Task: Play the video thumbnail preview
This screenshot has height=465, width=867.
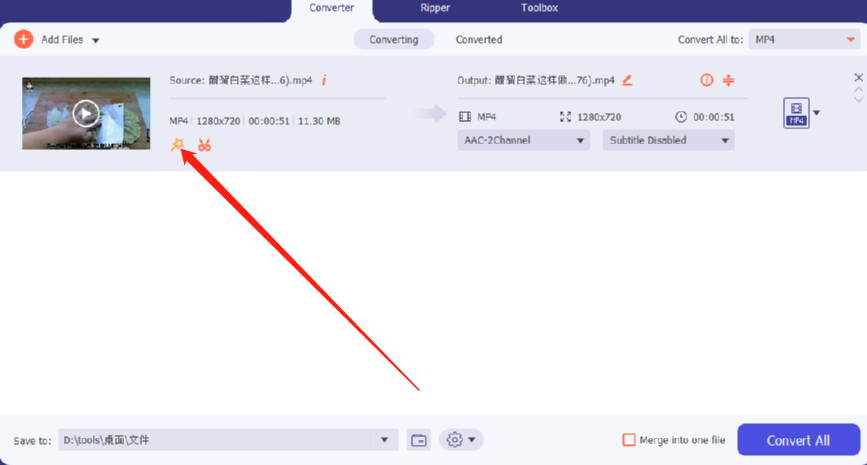Action: [x=85, y=113]
